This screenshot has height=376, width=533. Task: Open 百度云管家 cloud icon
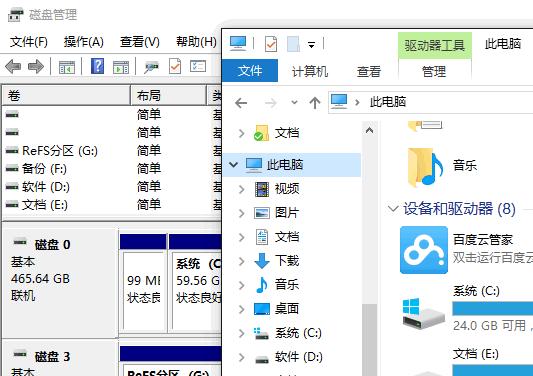point(424,250)
